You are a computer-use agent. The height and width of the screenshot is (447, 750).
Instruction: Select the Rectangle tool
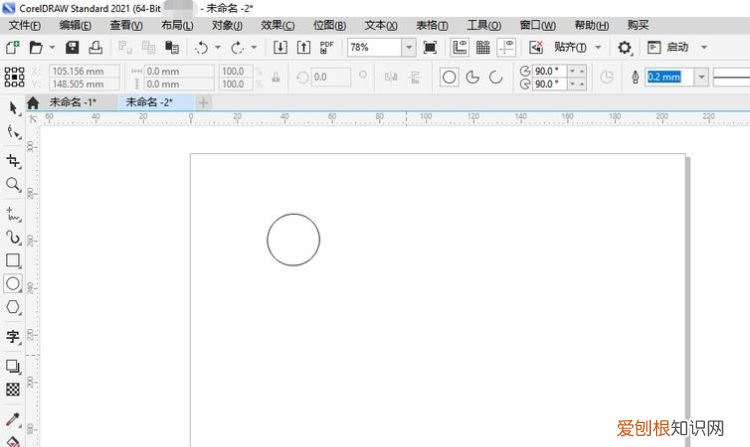pyautogui.click(x=13, y=260)
